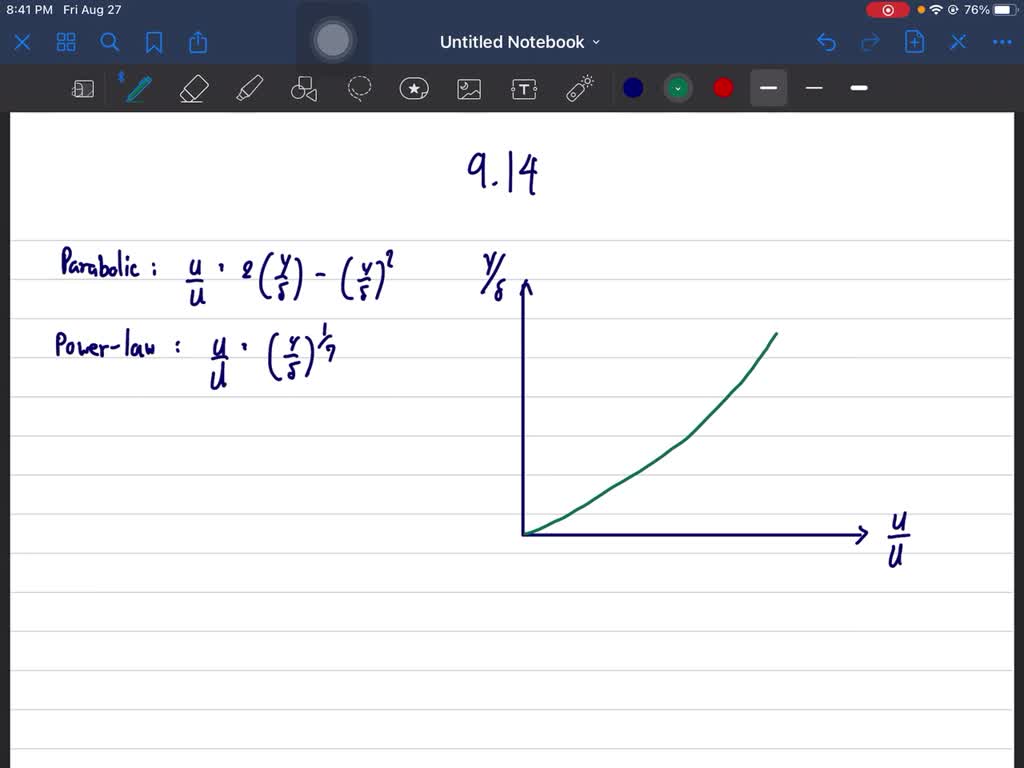The height and width of the screenshot is (768, 1024).
Task: Open the Shapes tool
Action: (x=303, y=88)
